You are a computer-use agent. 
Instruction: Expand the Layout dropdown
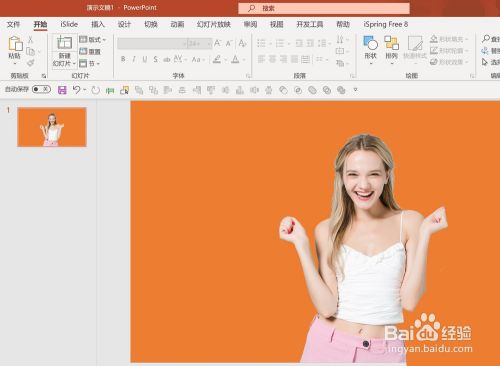[x=93, y=40]
